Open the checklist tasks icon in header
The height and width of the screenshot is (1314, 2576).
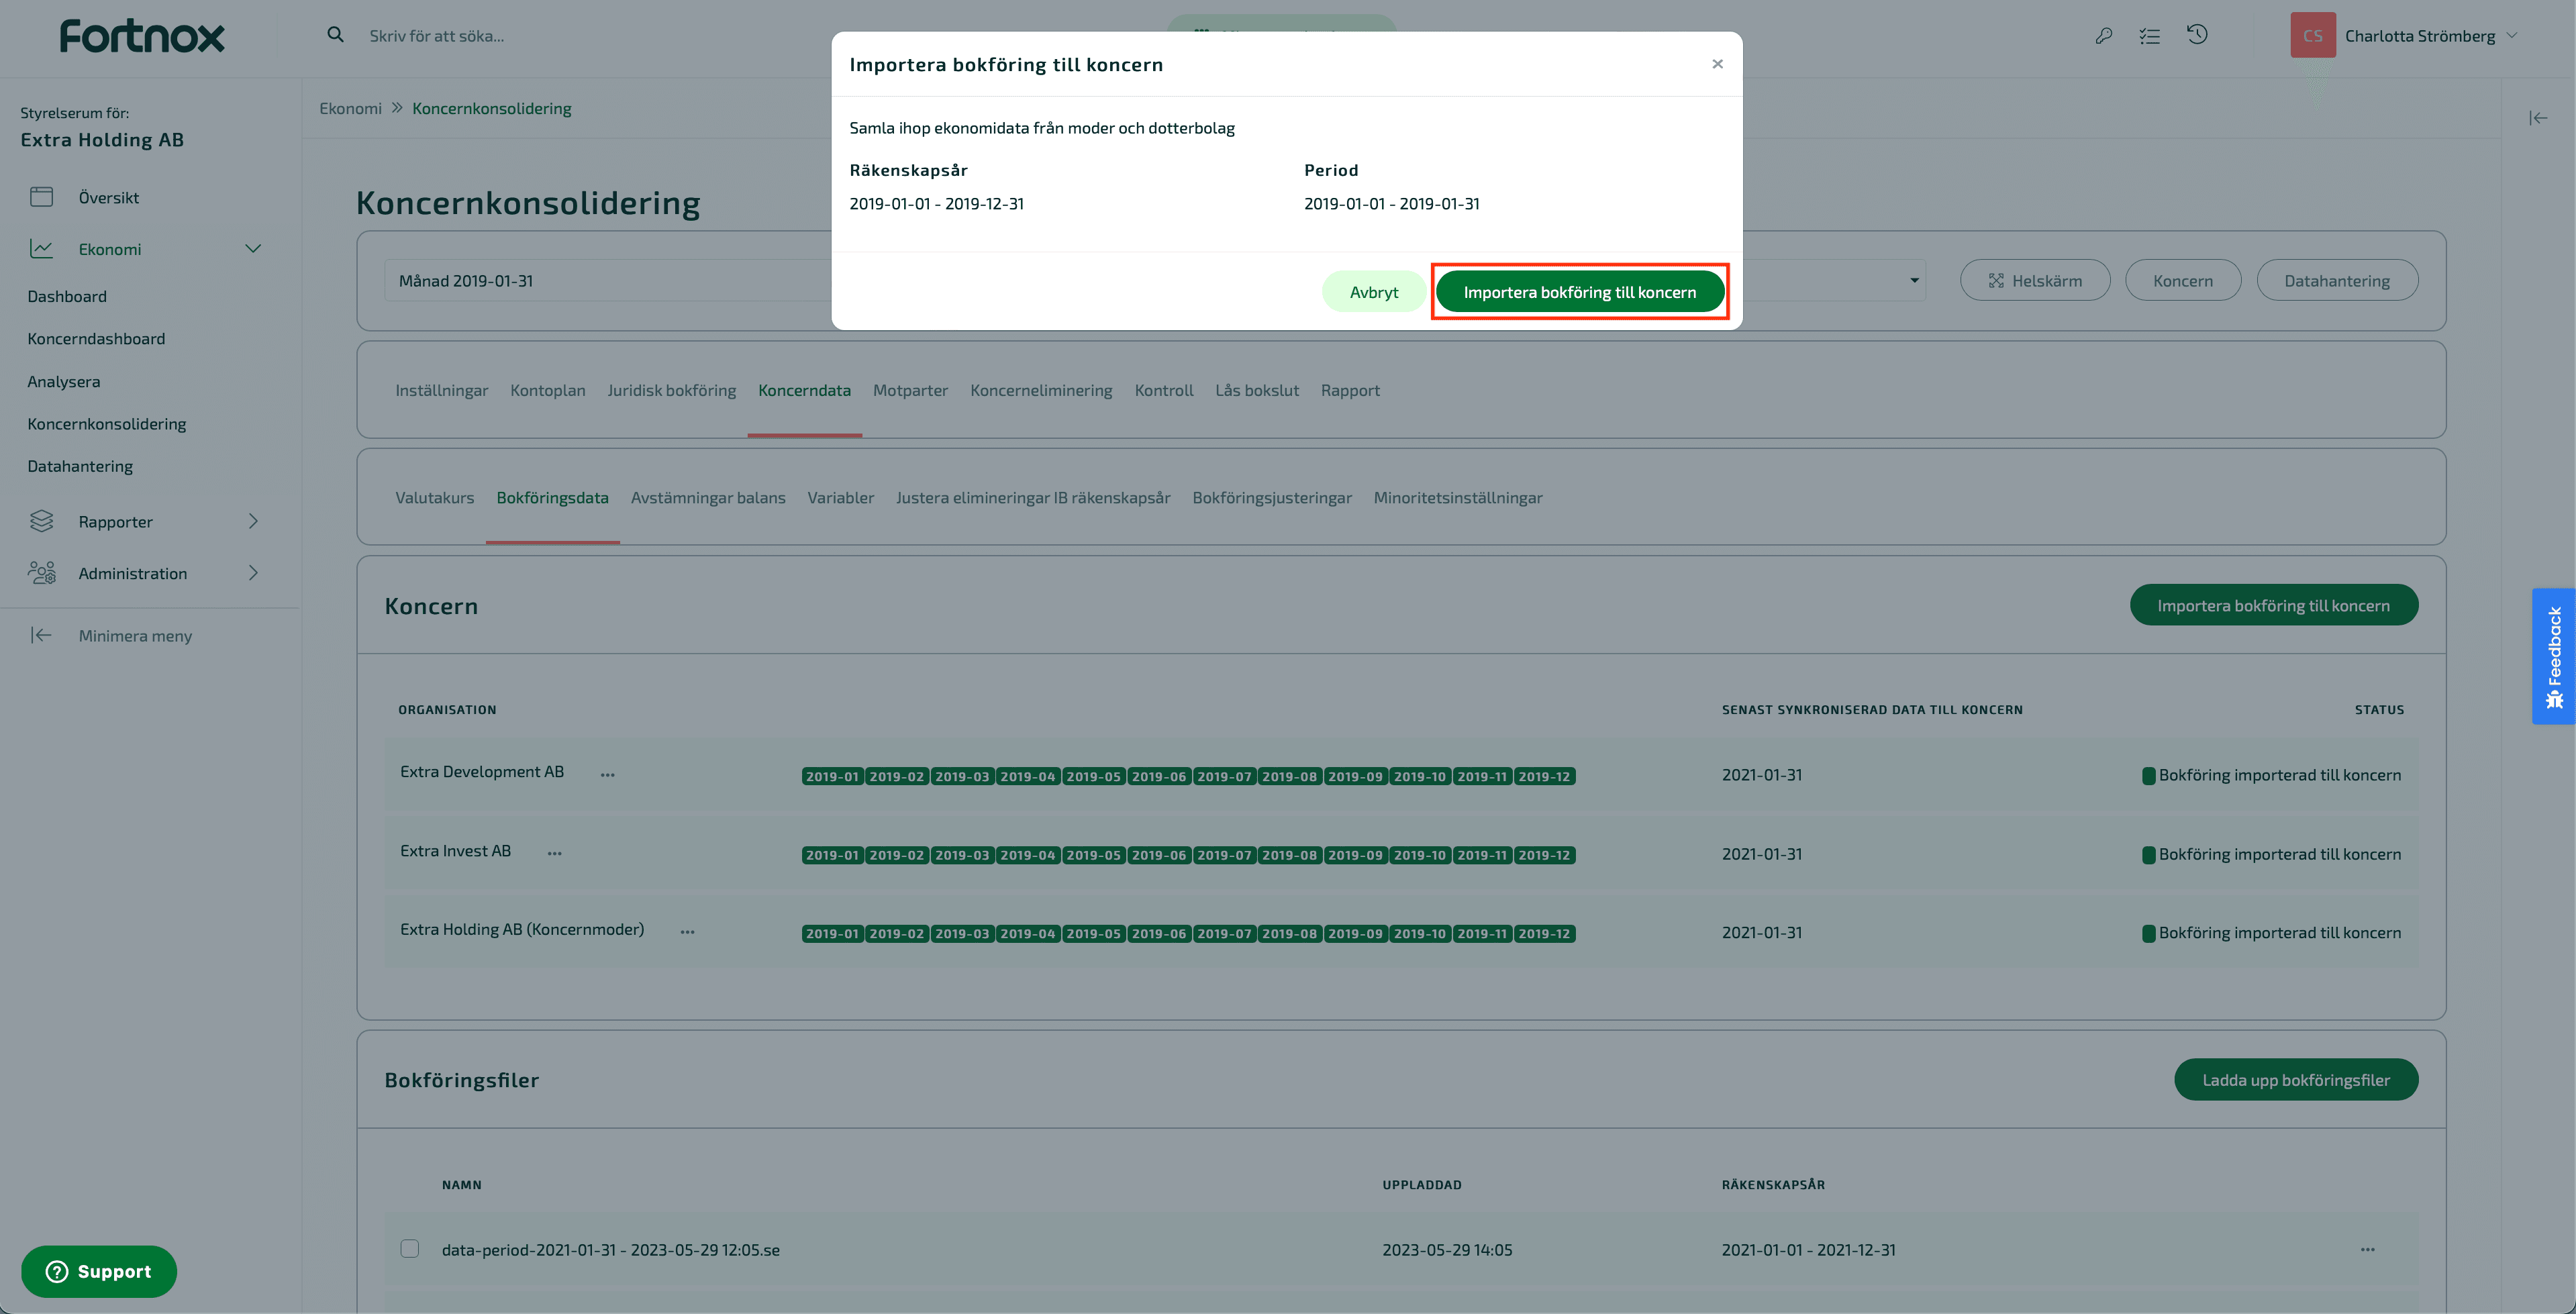tap(2150, 36)
